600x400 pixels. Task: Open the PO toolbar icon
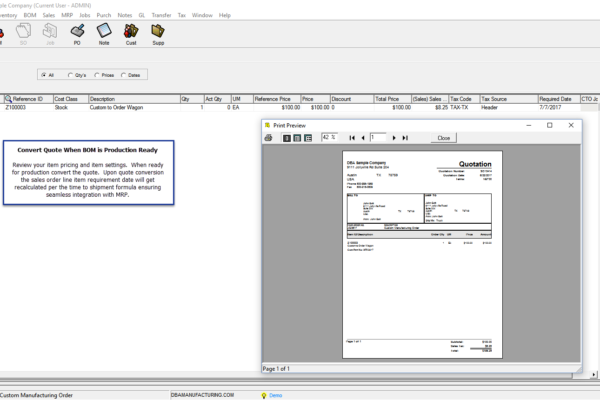point(77,34)
